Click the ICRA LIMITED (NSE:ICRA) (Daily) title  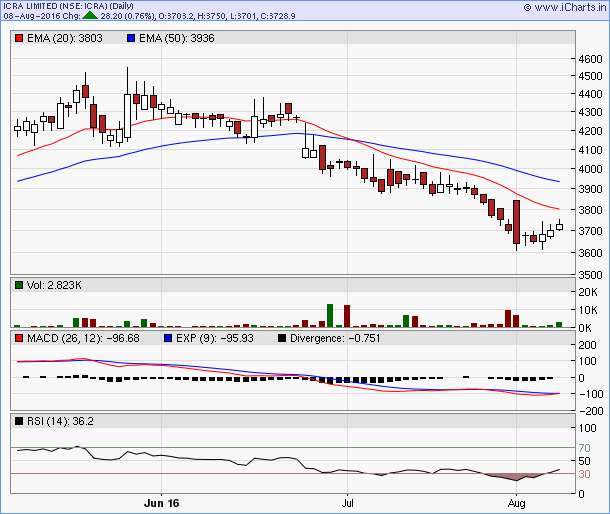click(x=68, y=6)
